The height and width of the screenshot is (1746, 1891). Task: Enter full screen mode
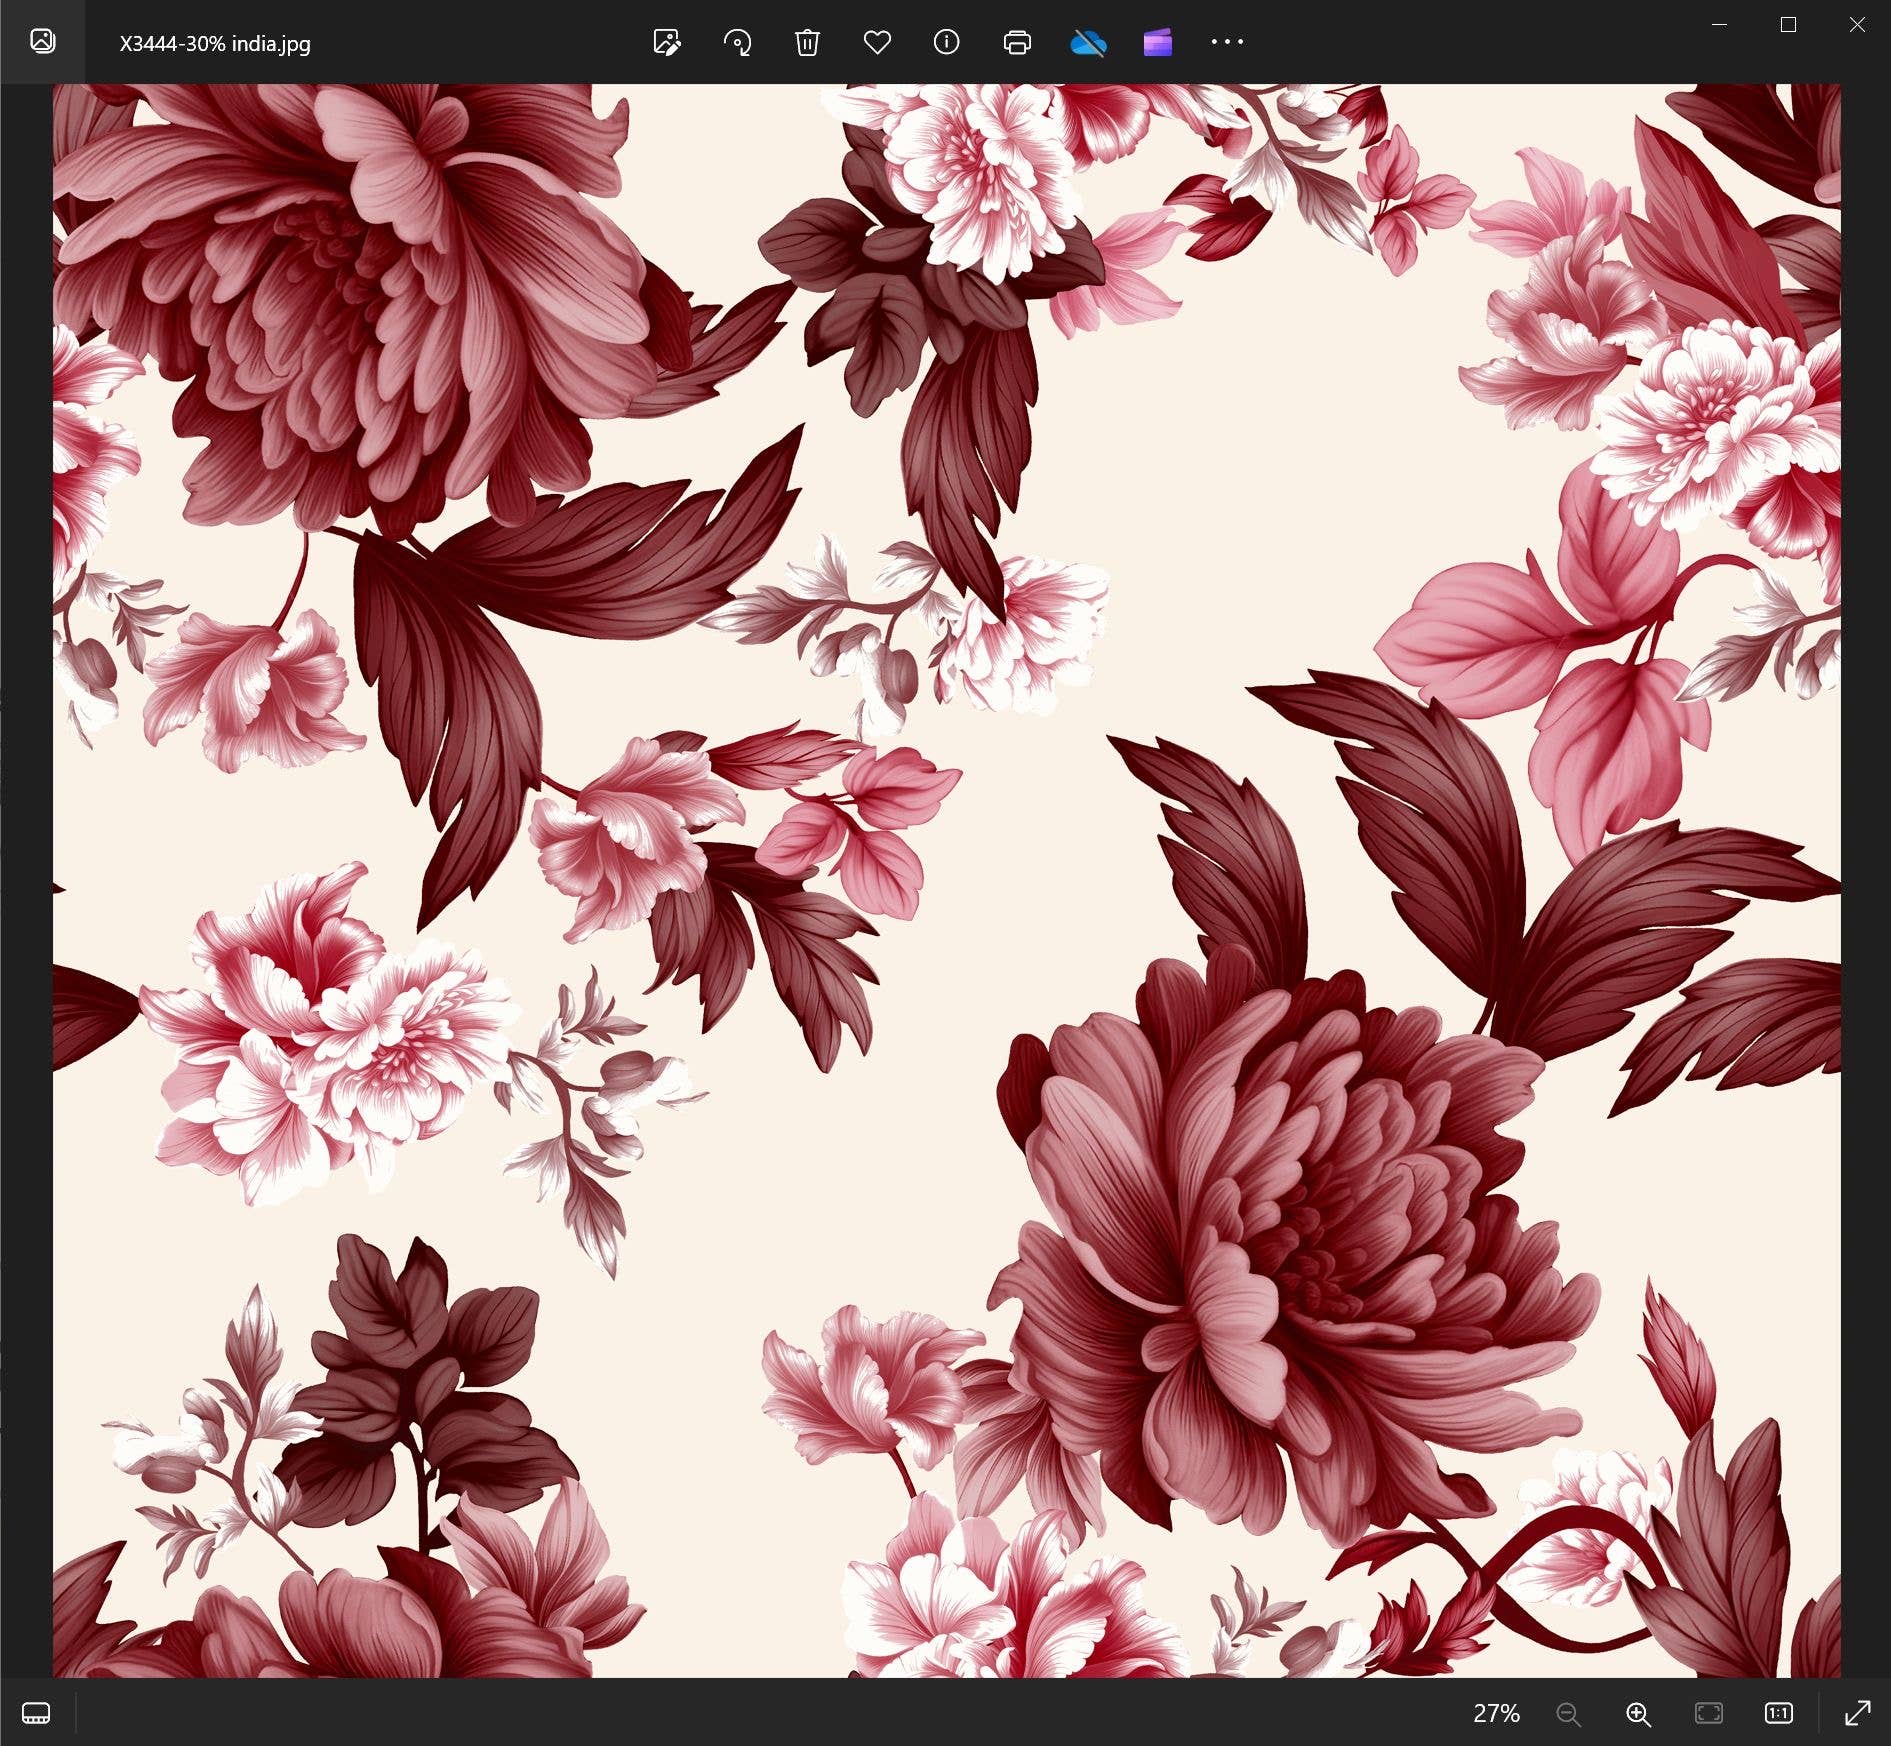click(x=1857, y=1713)
